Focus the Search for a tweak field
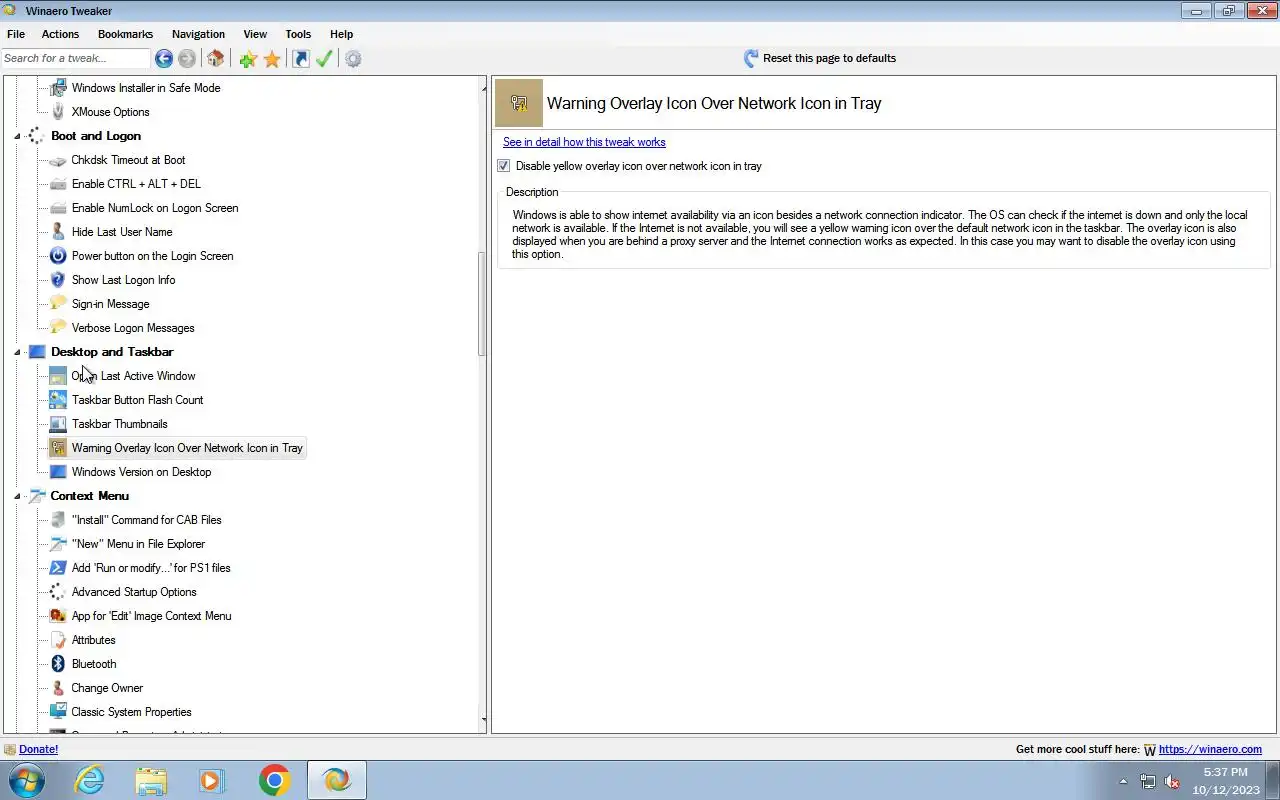Image resolution: width=1280 pixels, height=800 pixels. click(x=76, y=59)
